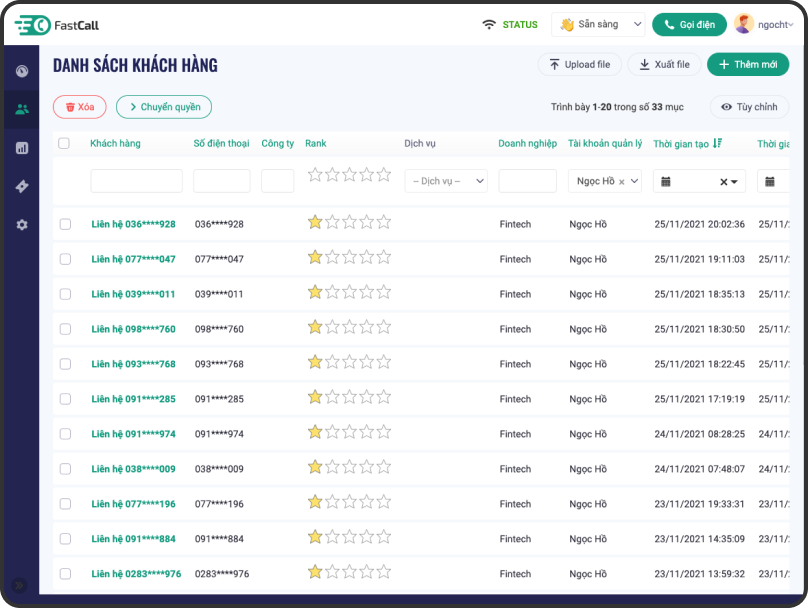Check the row for Liên hệ 036****928
This screenshot has height=608, width=808.
[65, 224]
